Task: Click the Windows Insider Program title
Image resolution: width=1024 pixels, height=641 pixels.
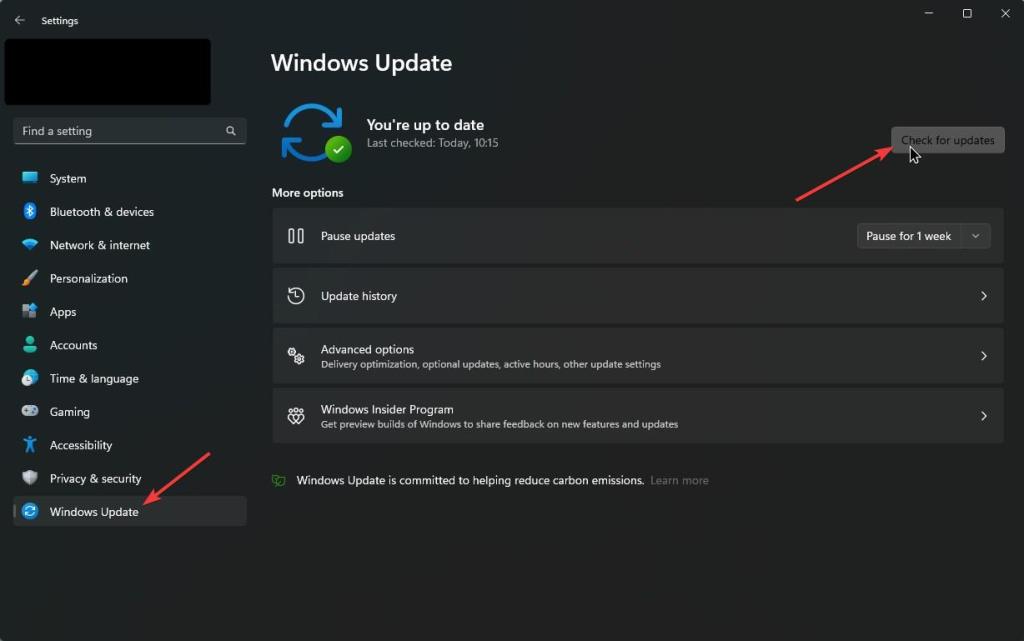Action: [x=387, y=409]
